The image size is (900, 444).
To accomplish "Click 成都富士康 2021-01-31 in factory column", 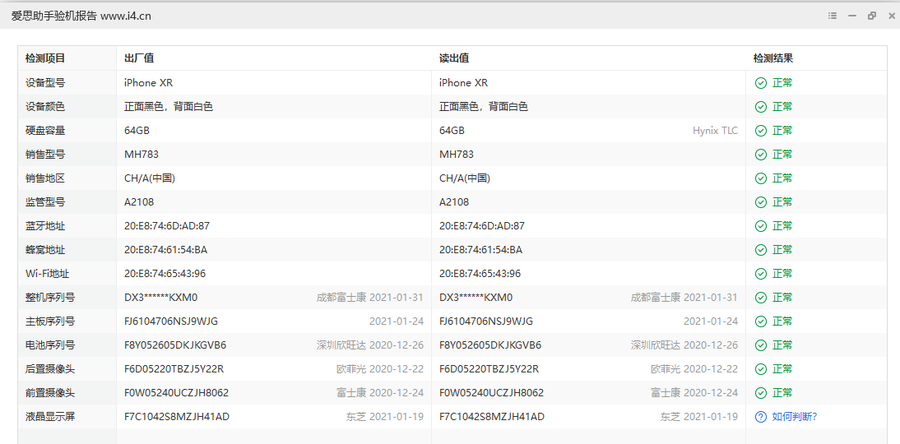I will [370, 297].
